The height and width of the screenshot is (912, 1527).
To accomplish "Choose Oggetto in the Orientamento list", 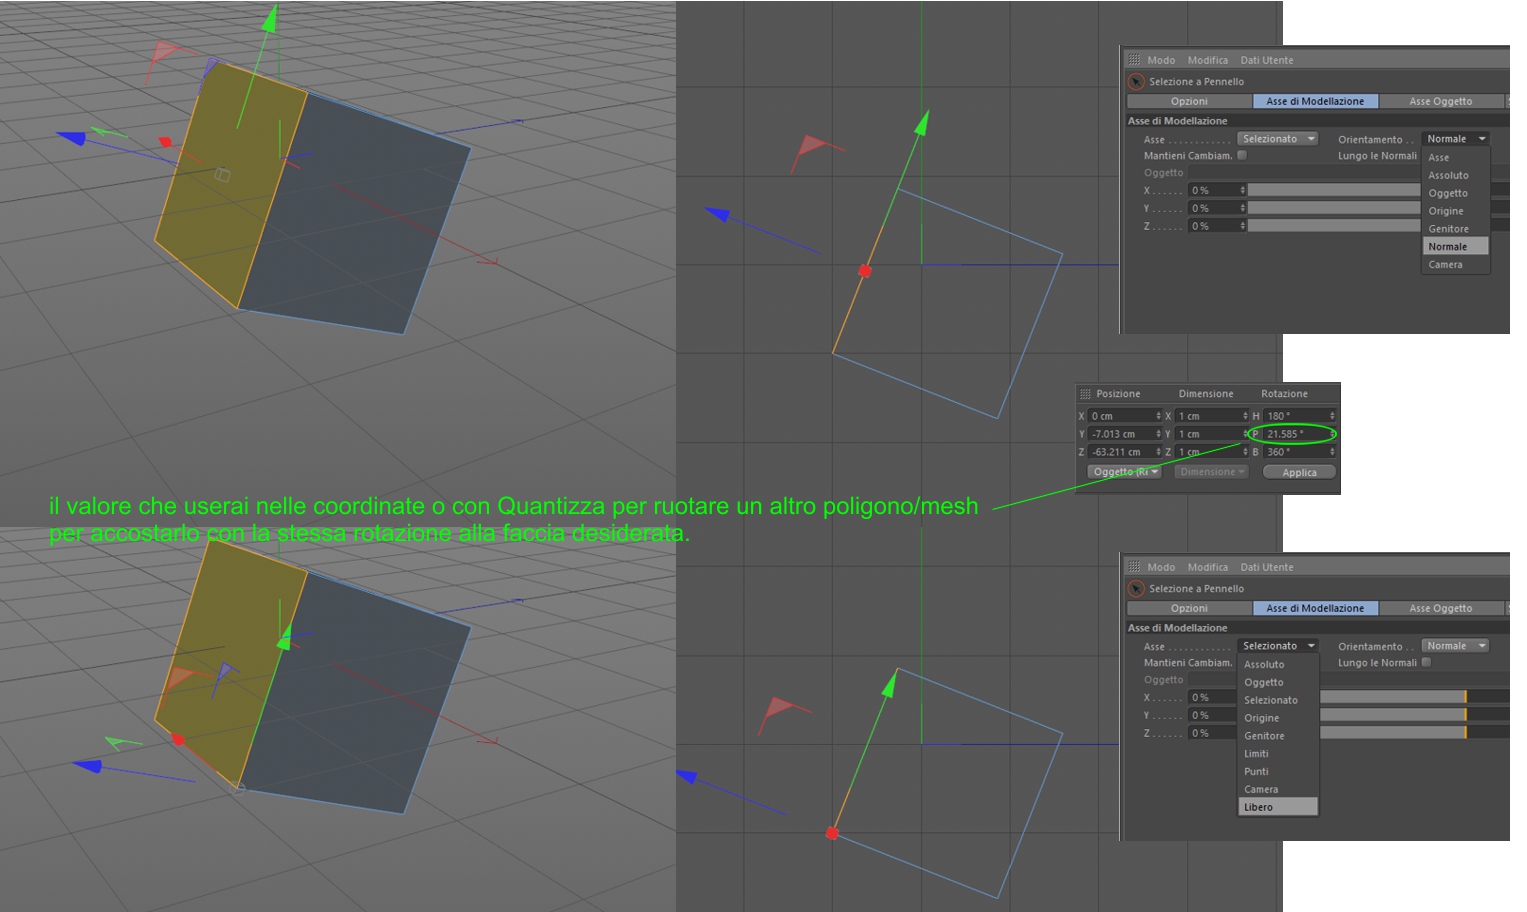I will tap(1456, 194).
